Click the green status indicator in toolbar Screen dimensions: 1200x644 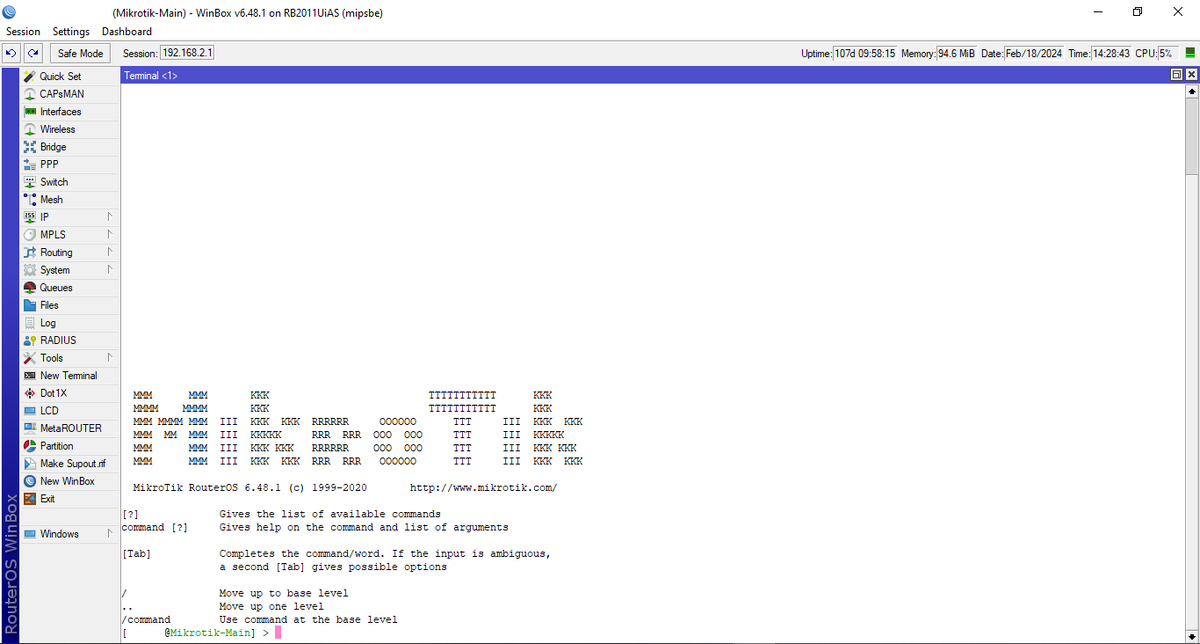[x=1190, y=53]
